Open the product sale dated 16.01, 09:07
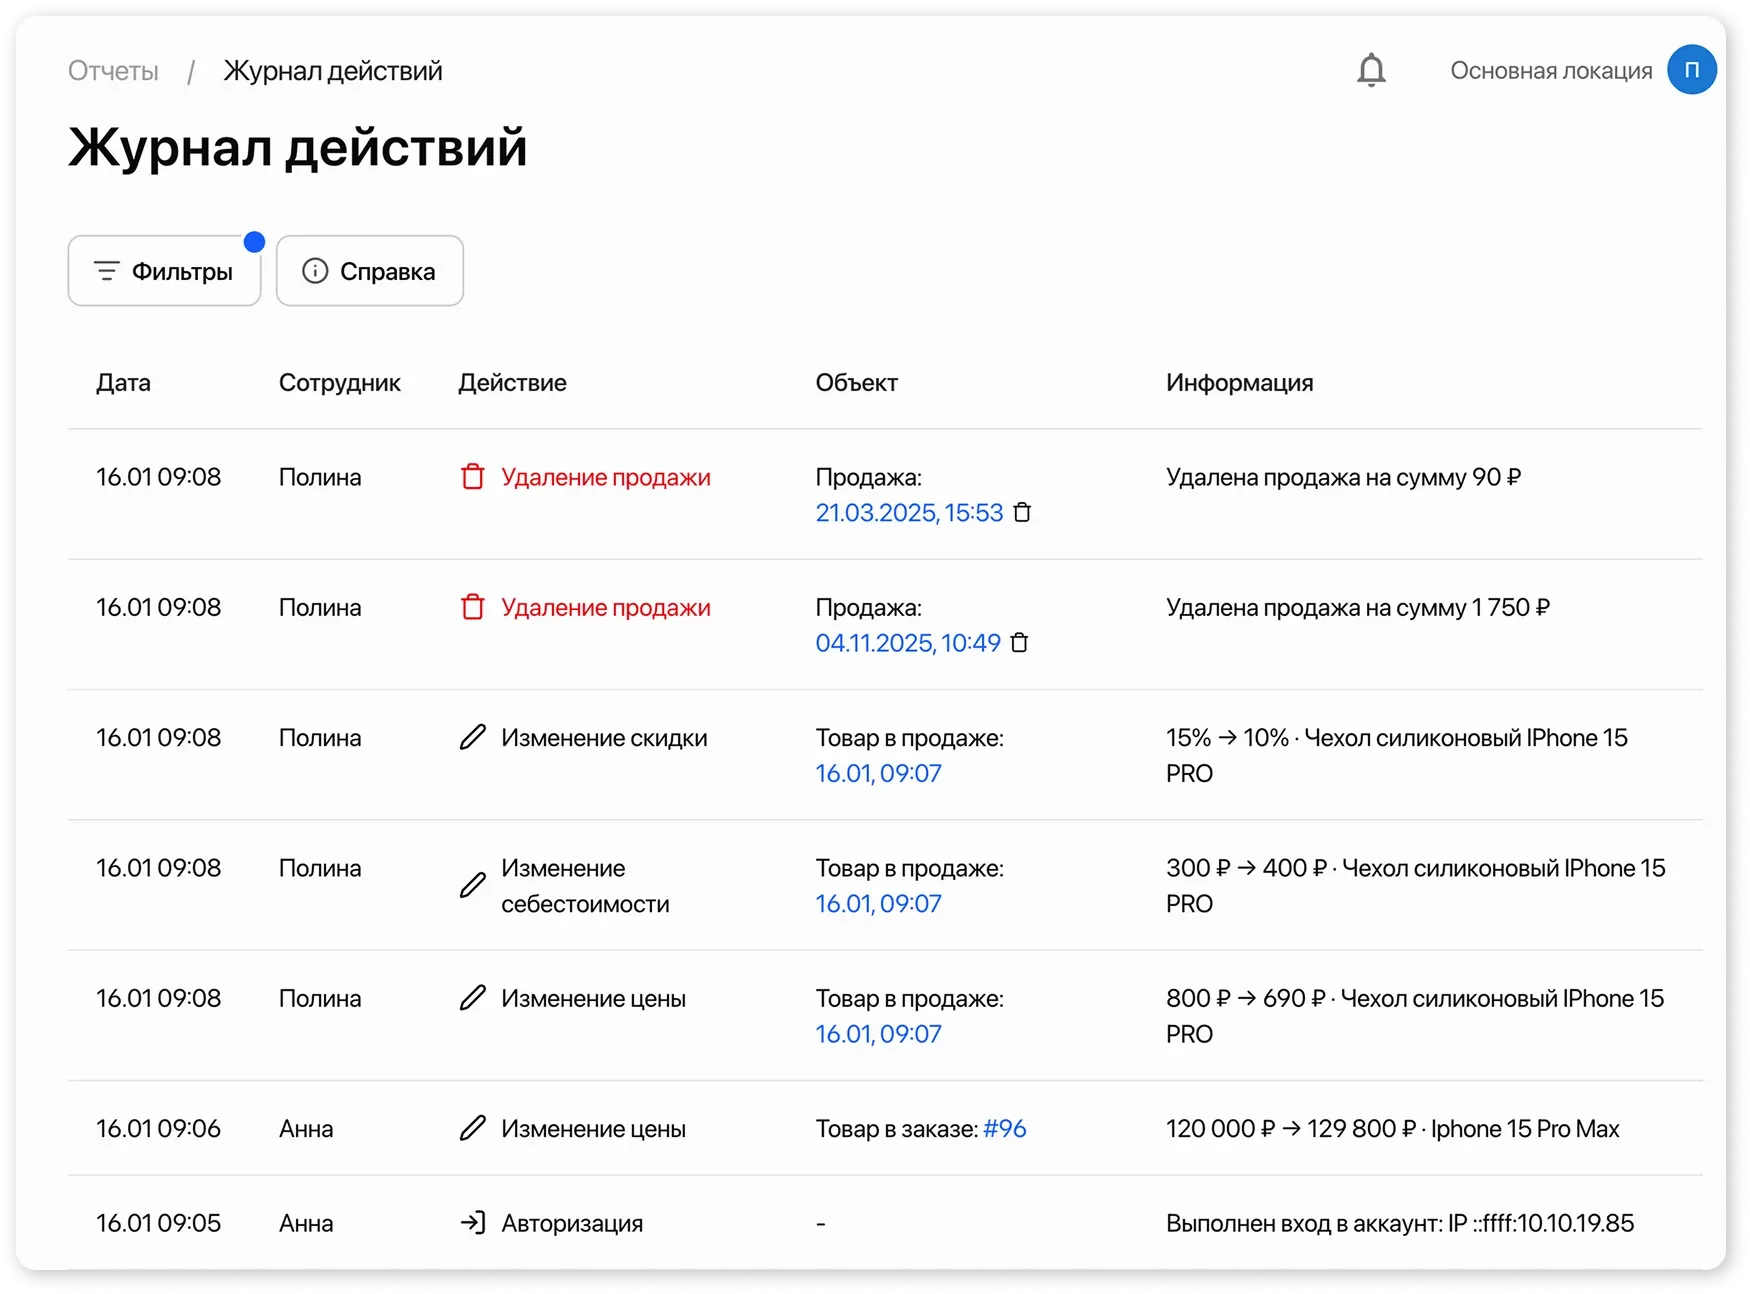The width and height of the screenshot is (1750, 1294). [877, 772]
